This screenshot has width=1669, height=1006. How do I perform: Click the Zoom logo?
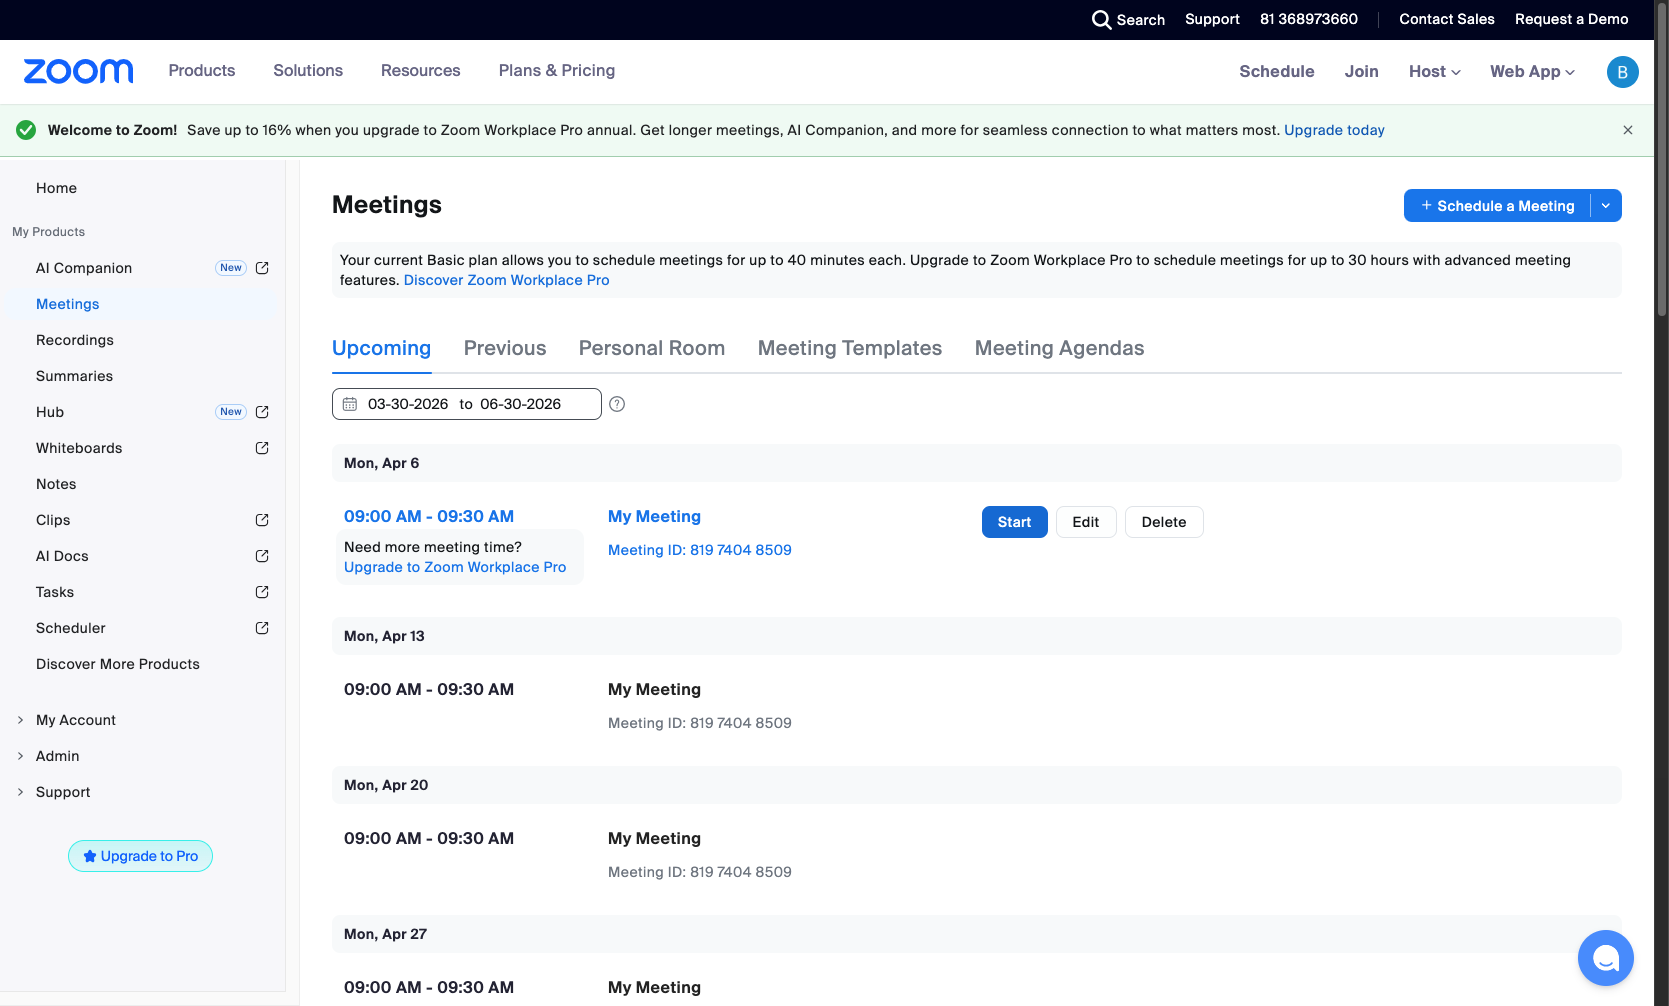pyautogui.click(x=78, y=71)
